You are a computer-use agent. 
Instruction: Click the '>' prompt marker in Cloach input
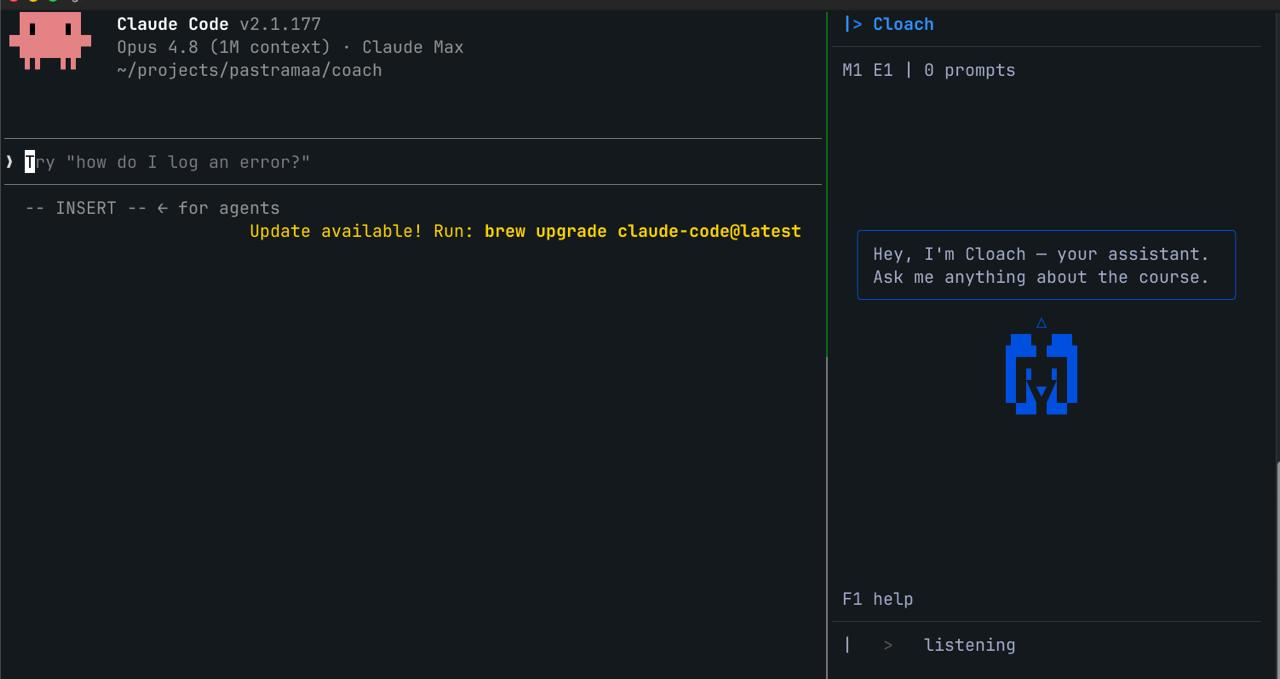888,645
